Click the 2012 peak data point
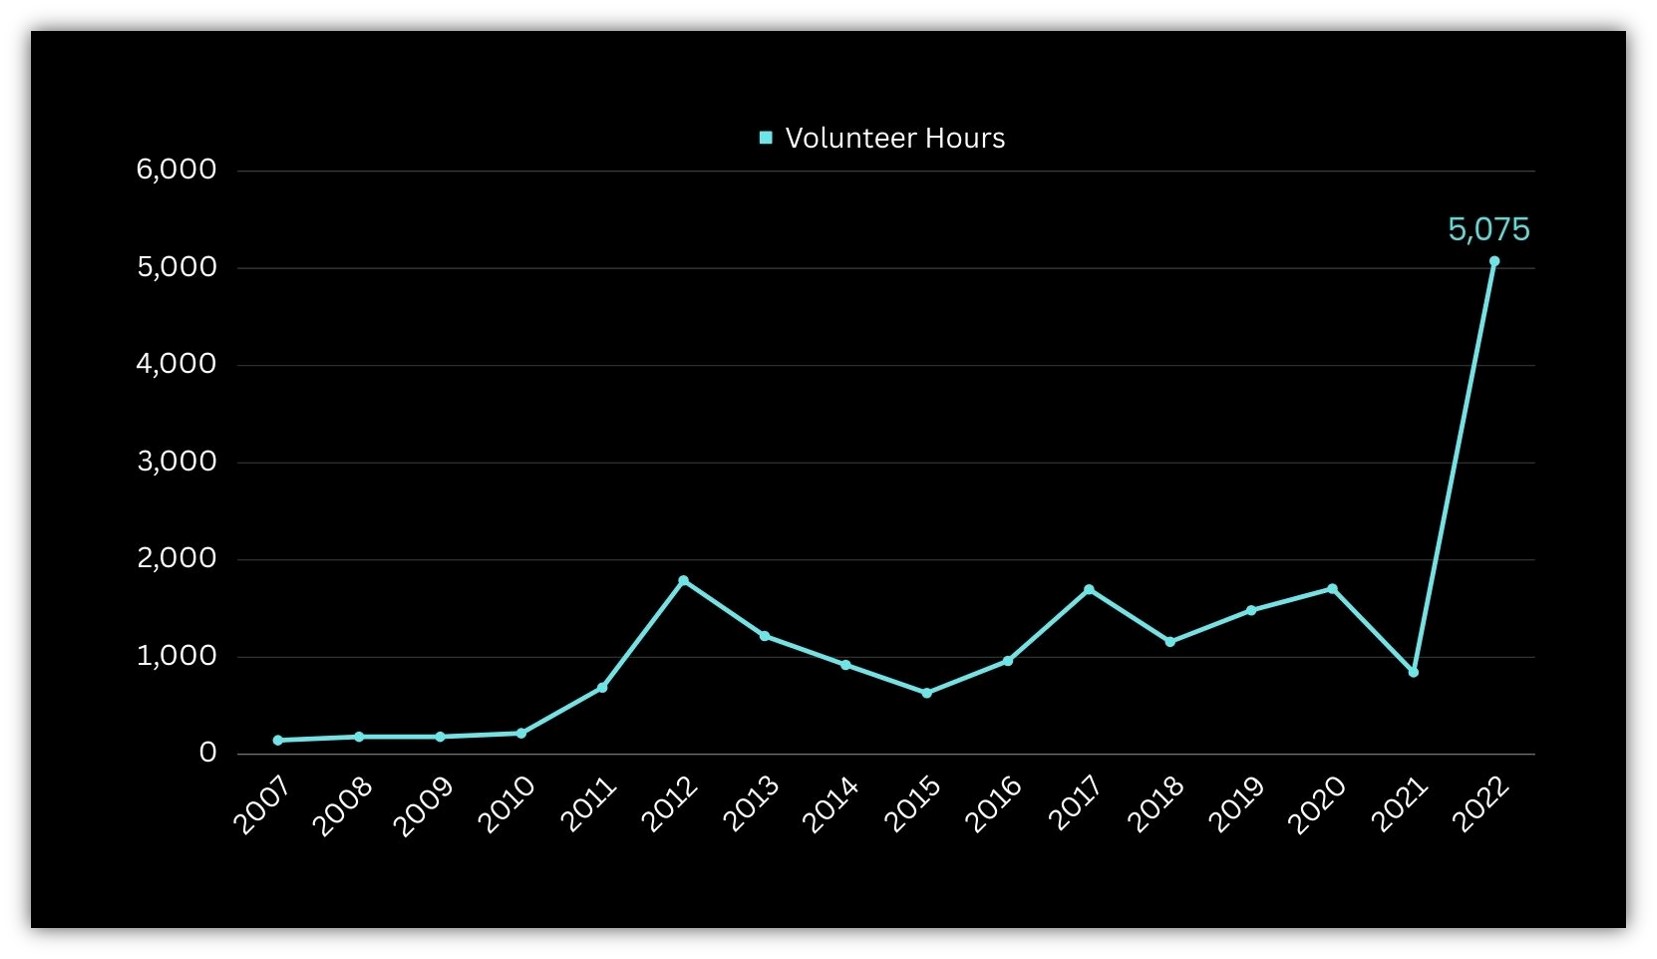The image size is (1657, 959). [684, 580]
